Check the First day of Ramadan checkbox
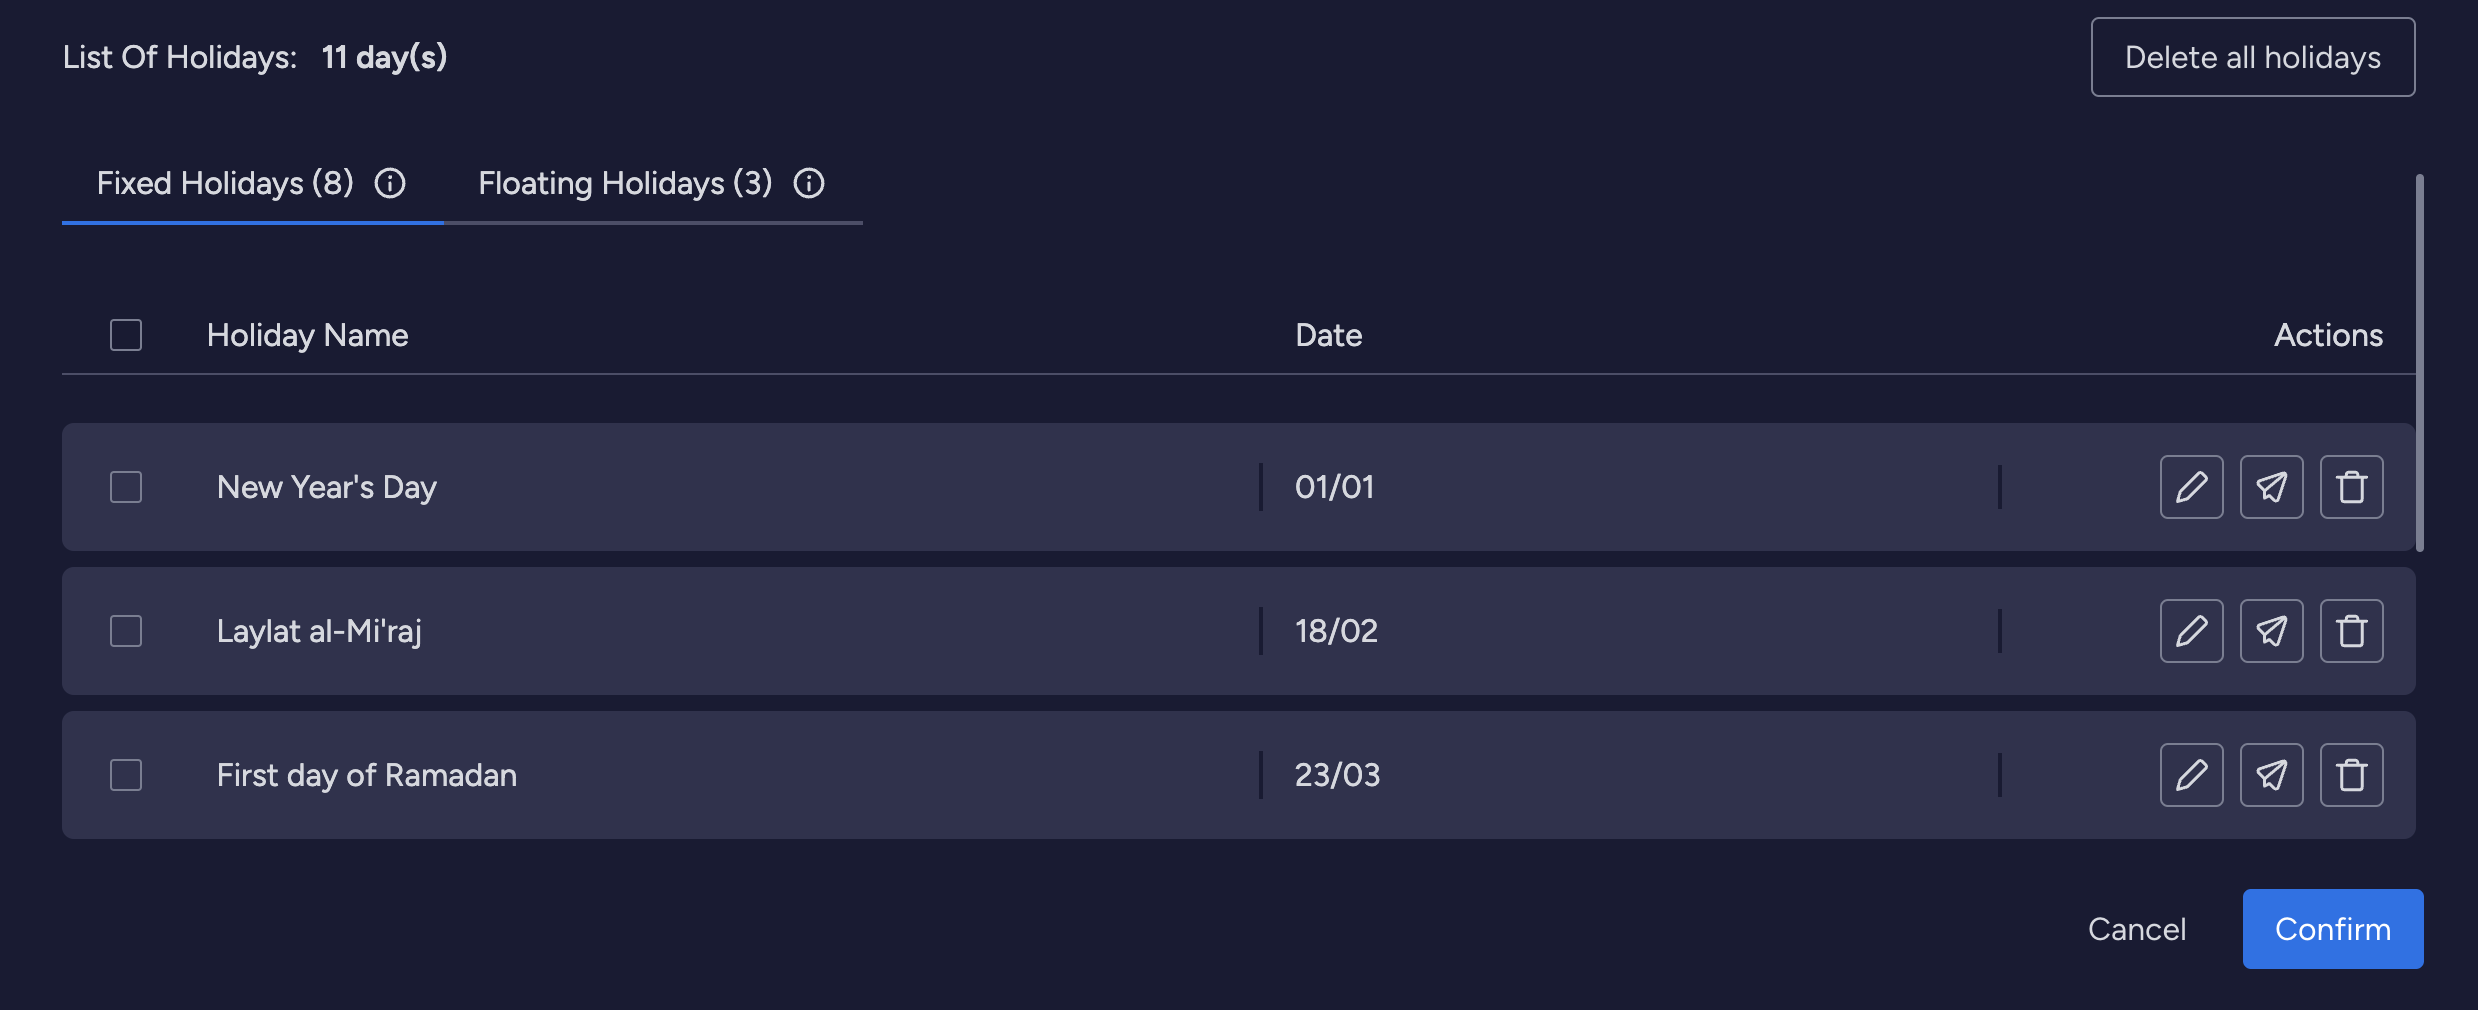Screen dimensions: 2478x1010 pyautogui.click(x=126, y=775)
